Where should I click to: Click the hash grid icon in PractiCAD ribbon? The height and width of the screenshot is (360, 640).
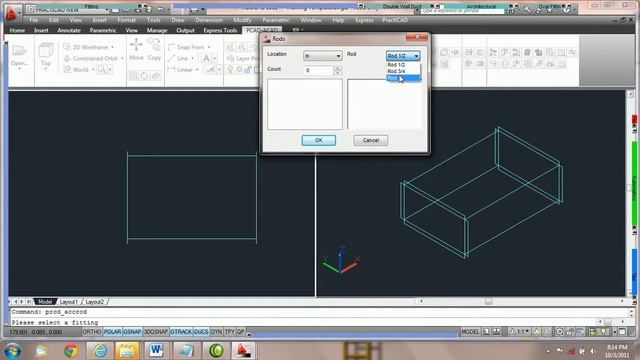point(527,52)
